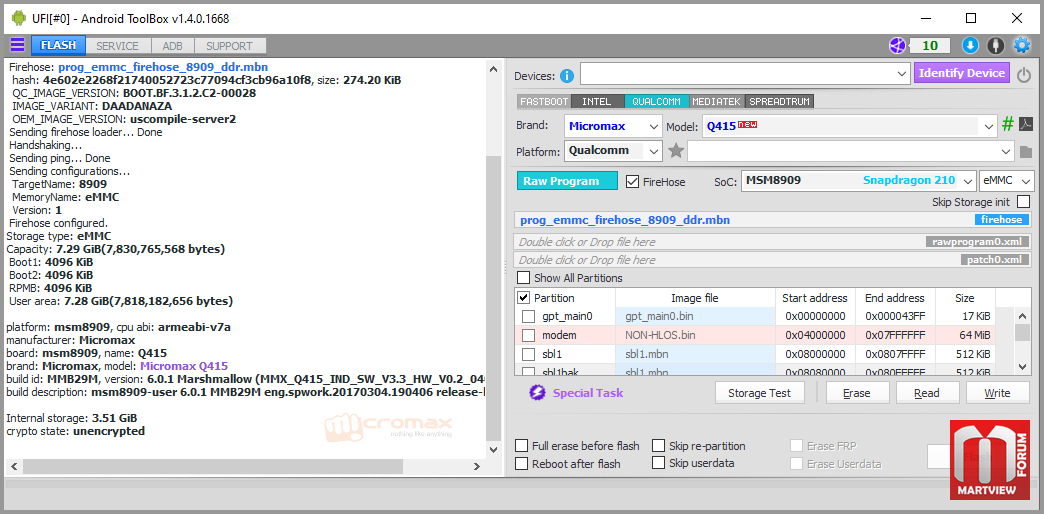Check Show All Partitions
The height and width of the screenshot is (514, 1044).
pos(524,278)
